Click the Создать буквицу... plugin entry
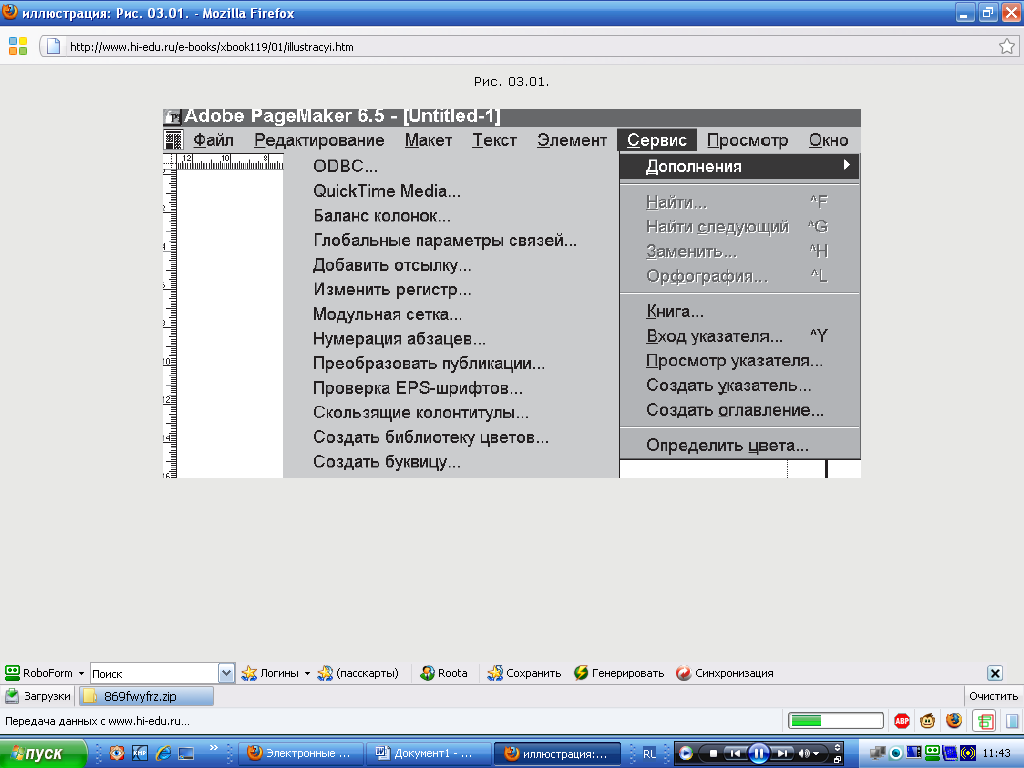1024x768 pixels. (387, 462)
